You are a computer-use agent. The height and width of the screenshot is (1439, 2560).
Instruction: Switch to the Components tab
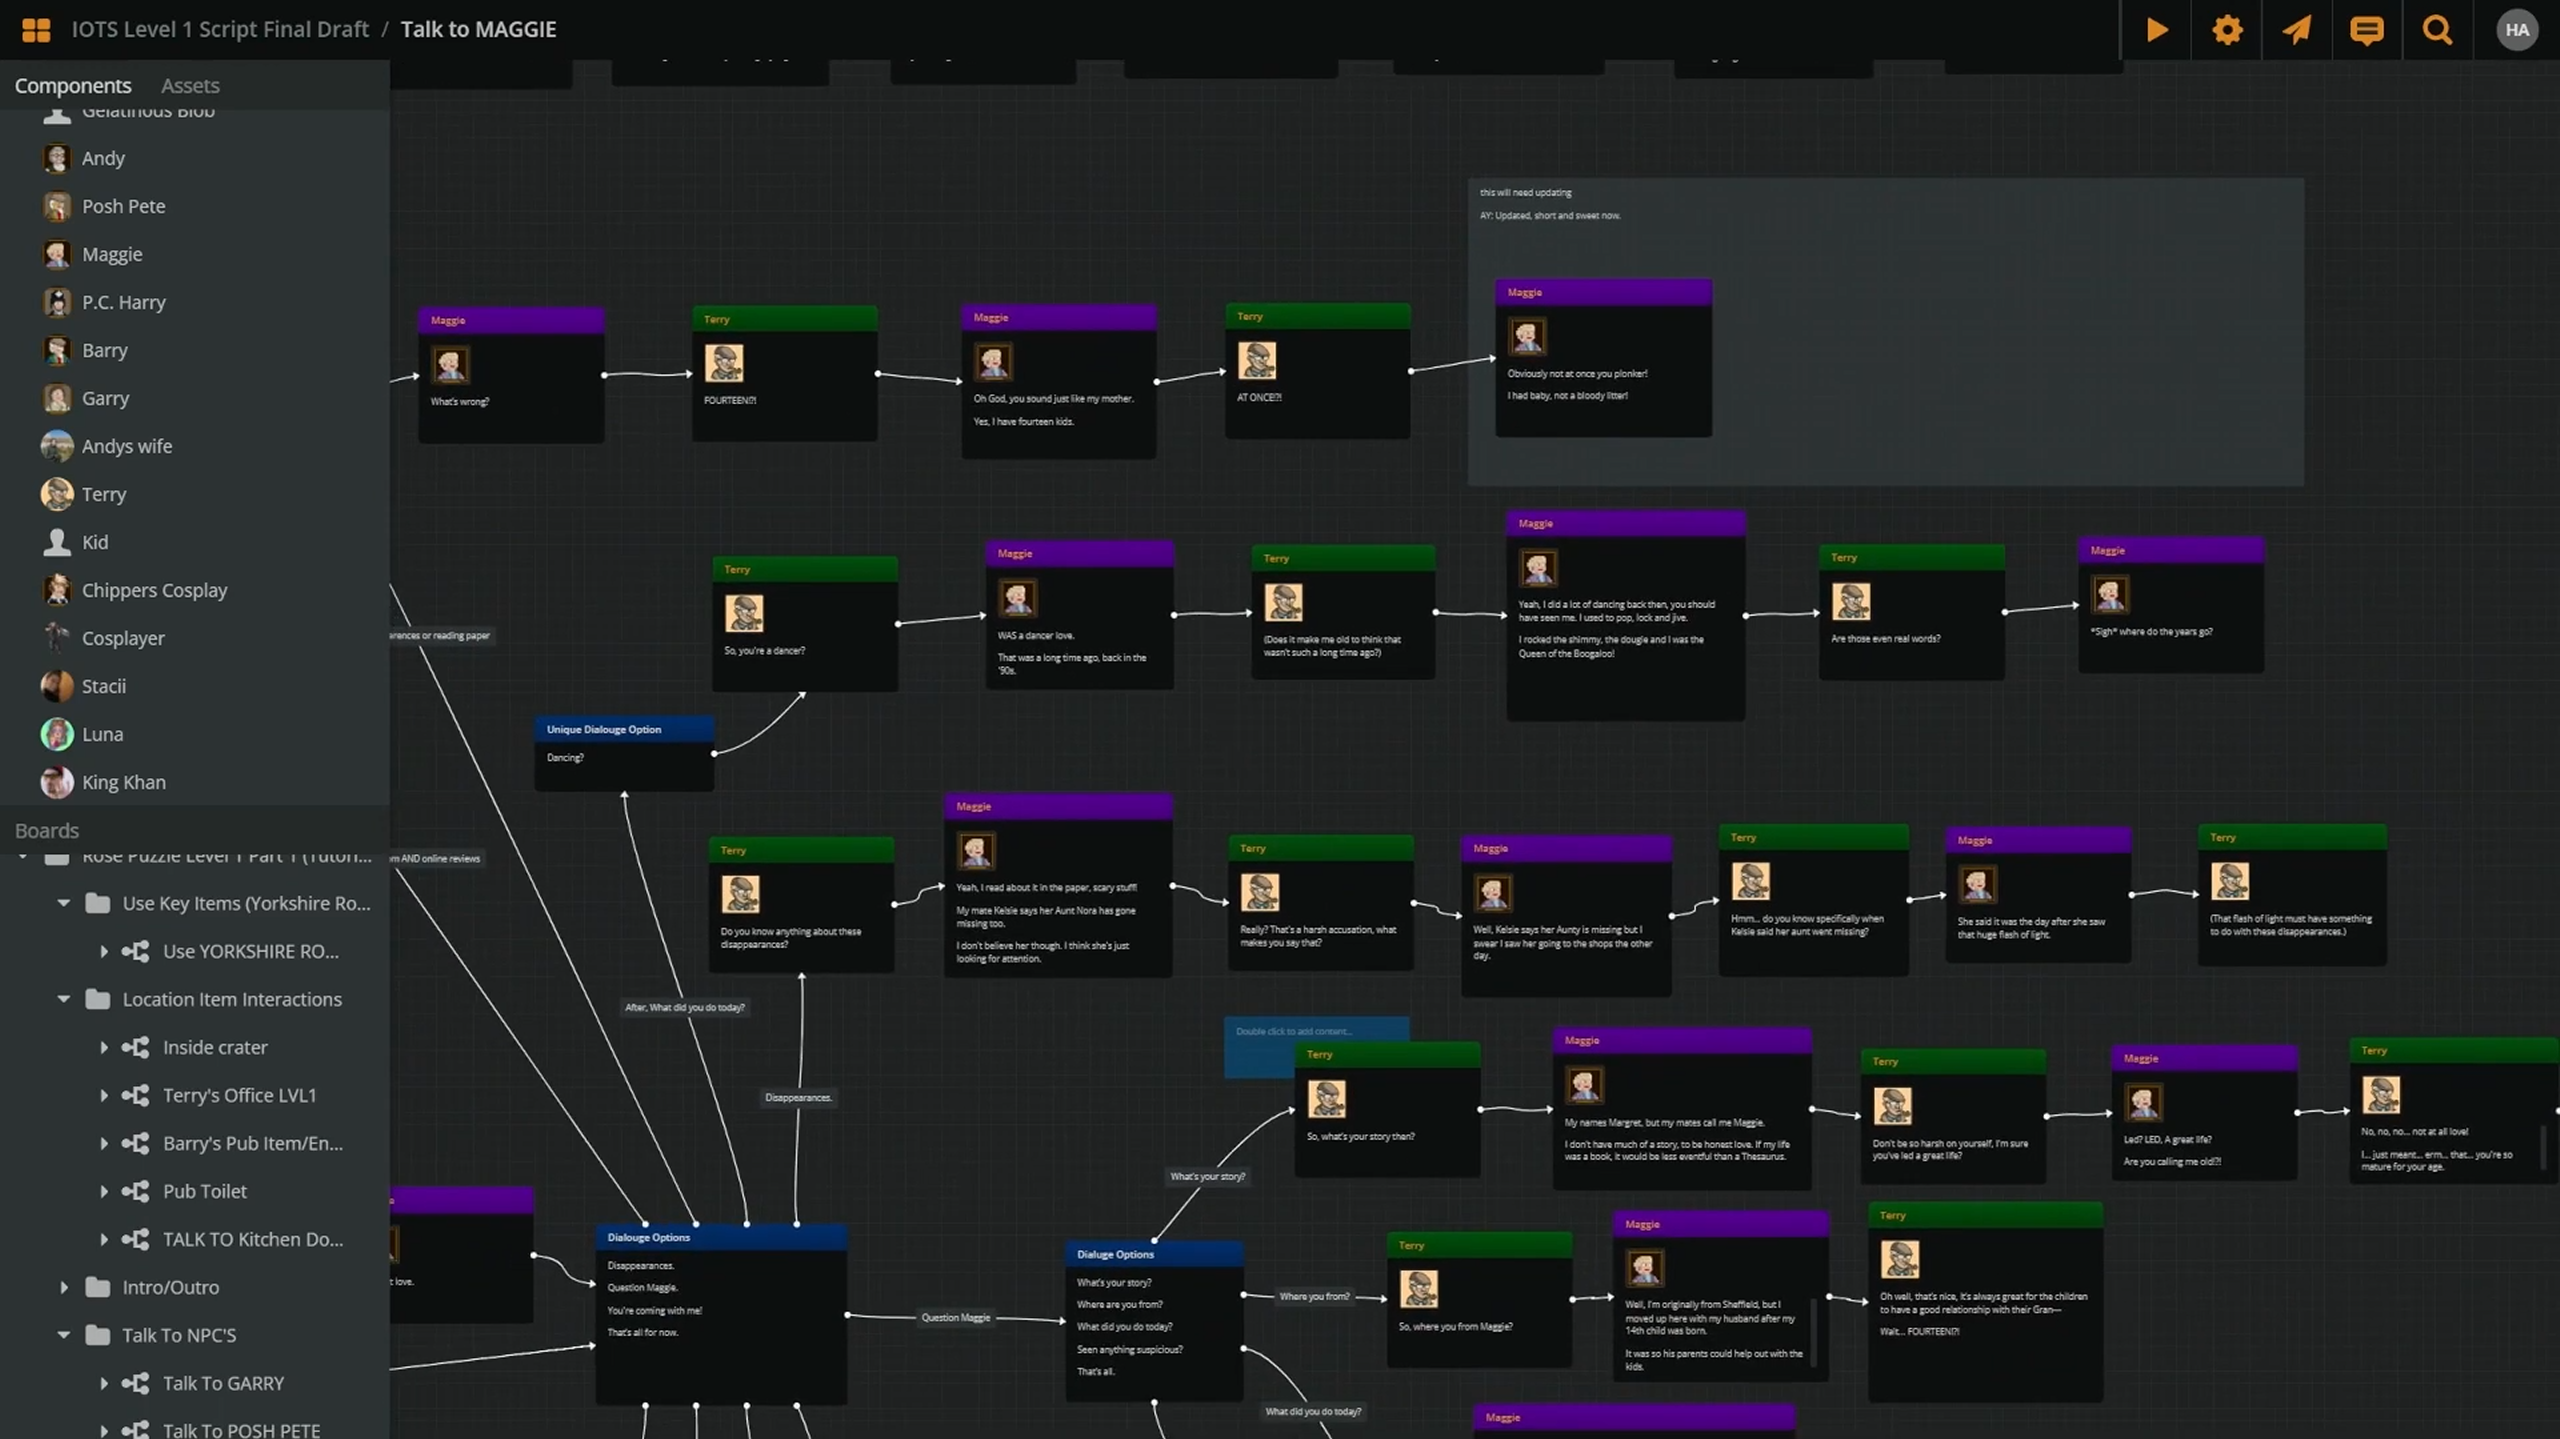[x=73, y=86]
